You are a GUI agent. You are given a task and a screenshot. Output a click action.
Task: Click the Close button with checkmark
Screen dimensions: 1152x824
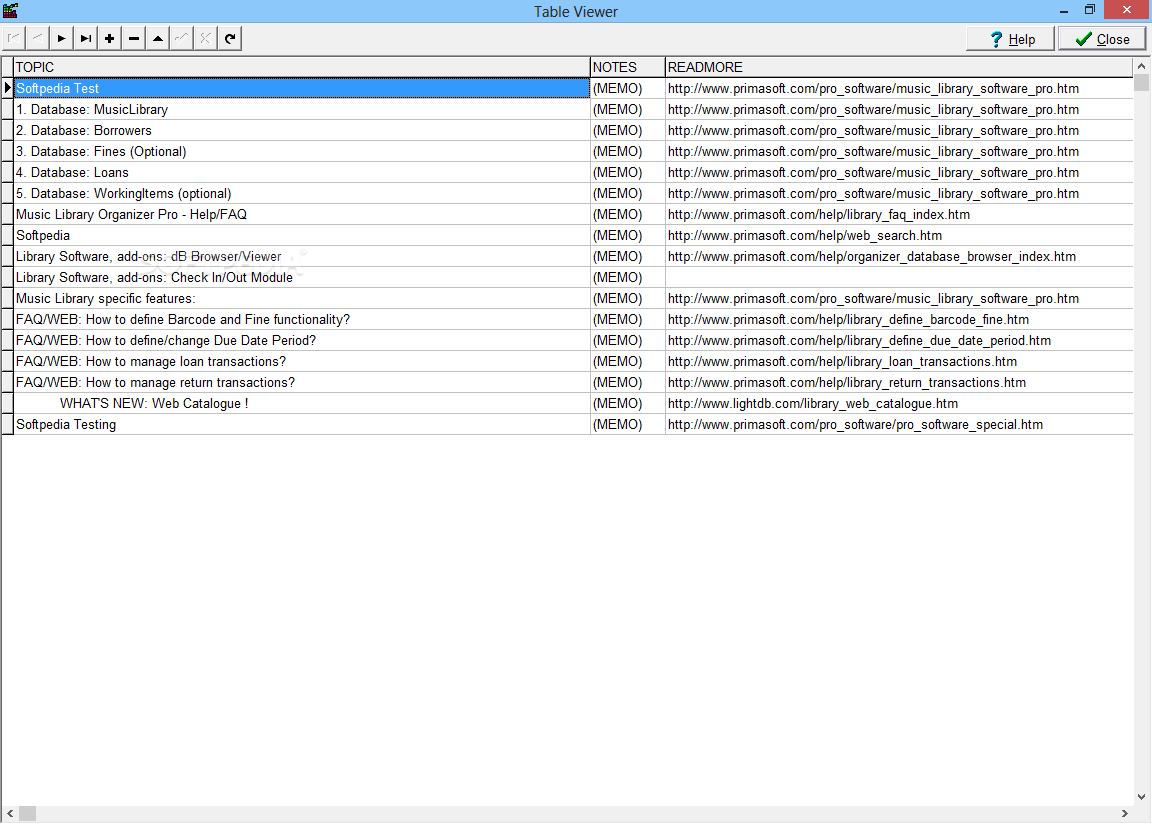(1102, 39)
